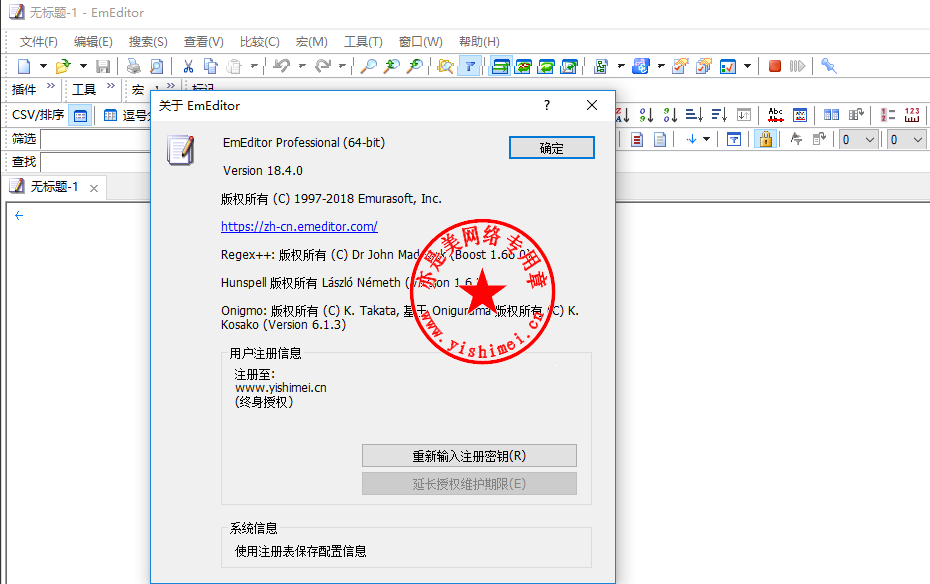930x584 pixels.
Task: Open the 窗口(W) menu
Action: click(421, 42)
